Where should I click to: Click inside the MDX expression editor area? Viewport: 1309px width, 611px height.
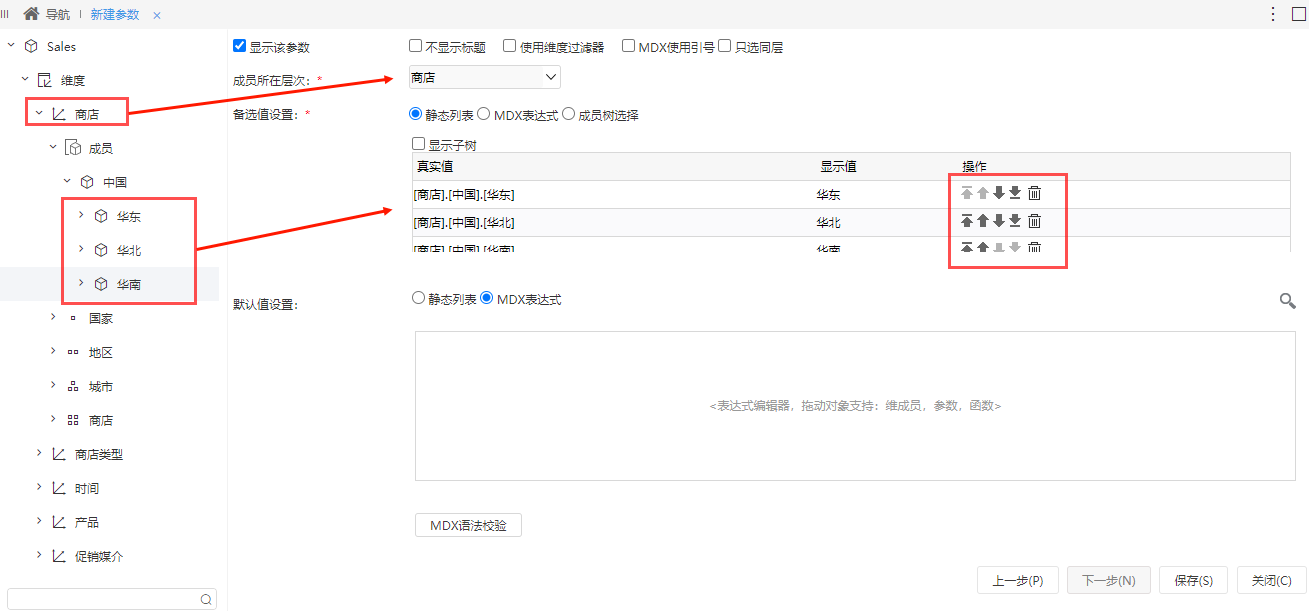click(855, 406)
